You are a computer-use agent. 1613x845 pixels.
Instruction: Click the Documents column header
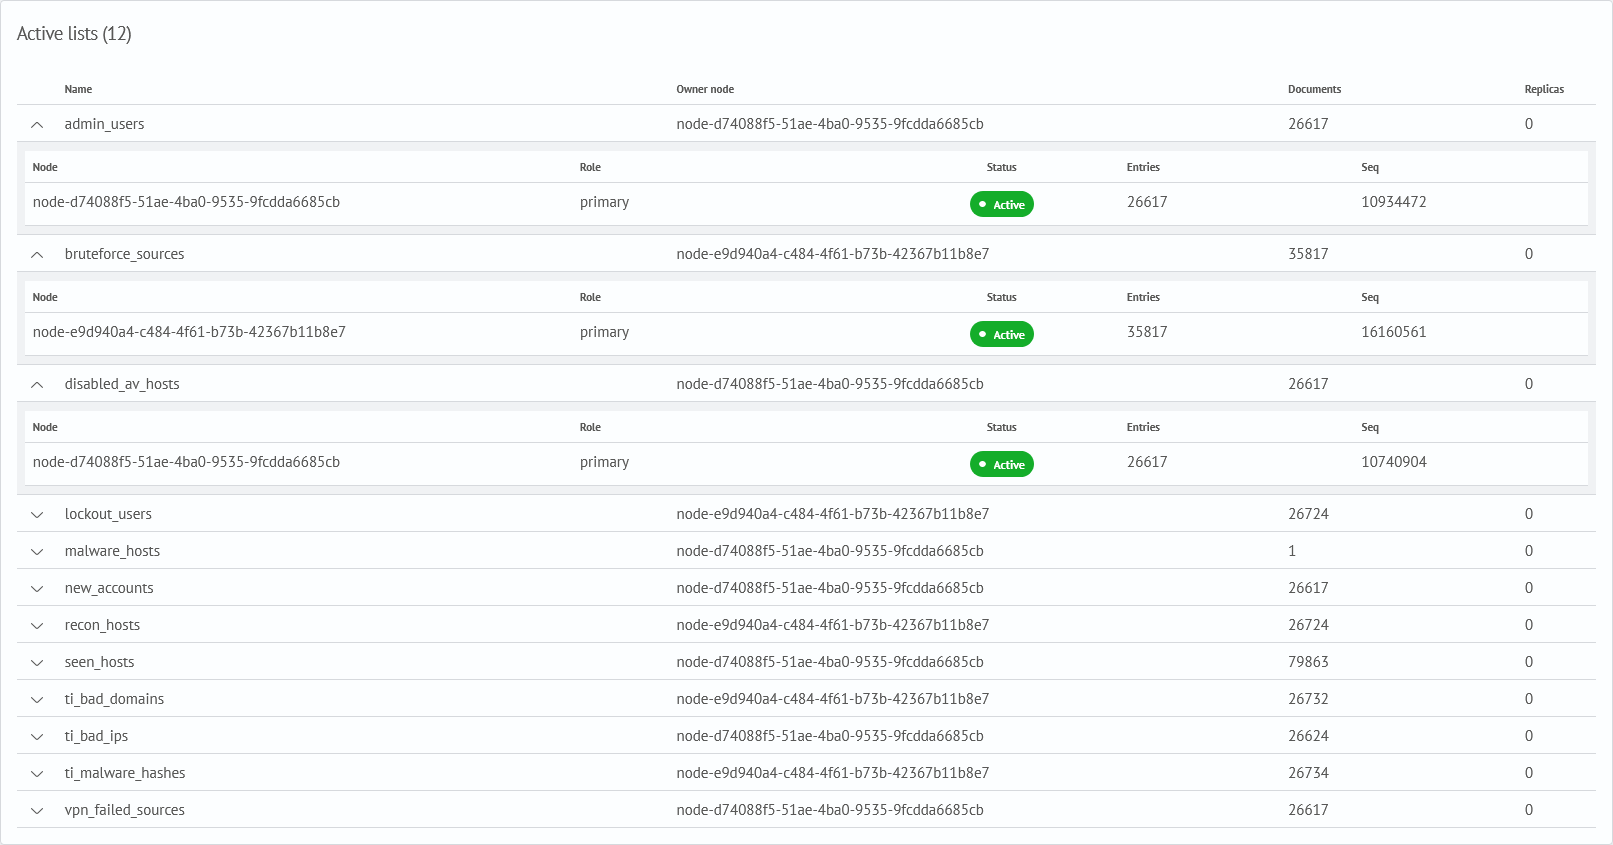click(x=1314, y=89)
